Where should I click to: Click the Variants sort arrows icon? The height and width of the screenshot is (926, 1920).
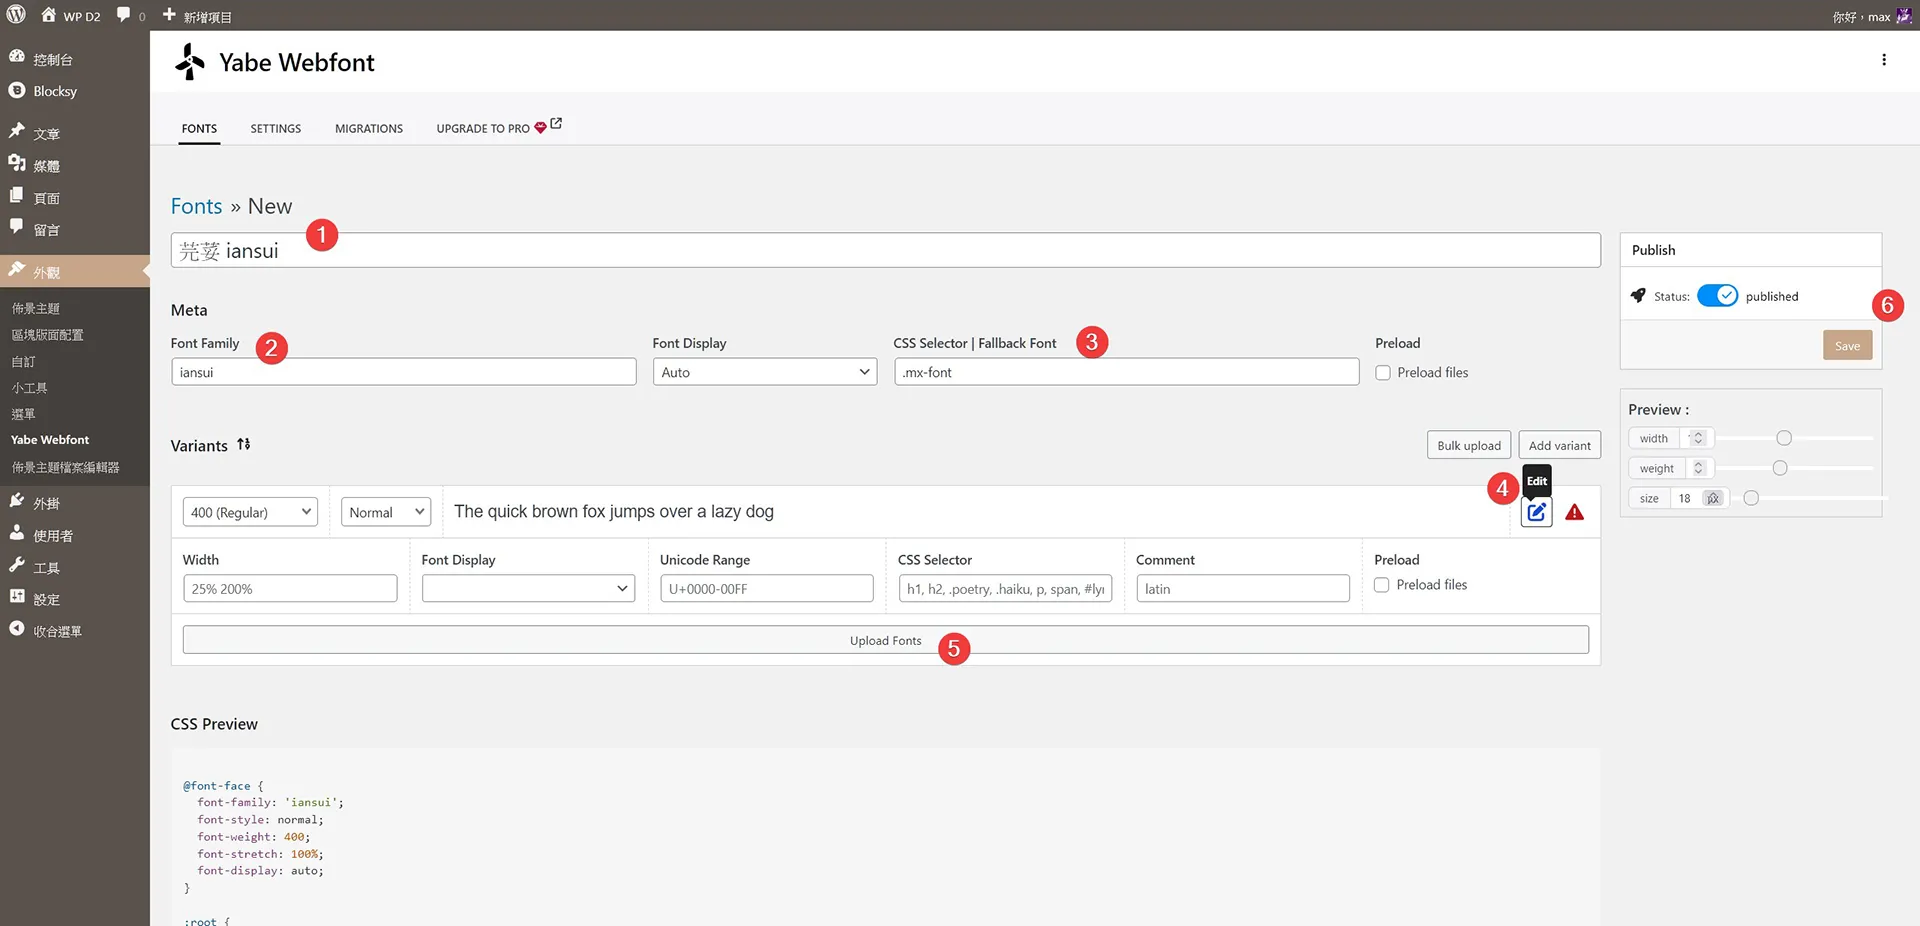pyautogui.click(x=244, y=445)
